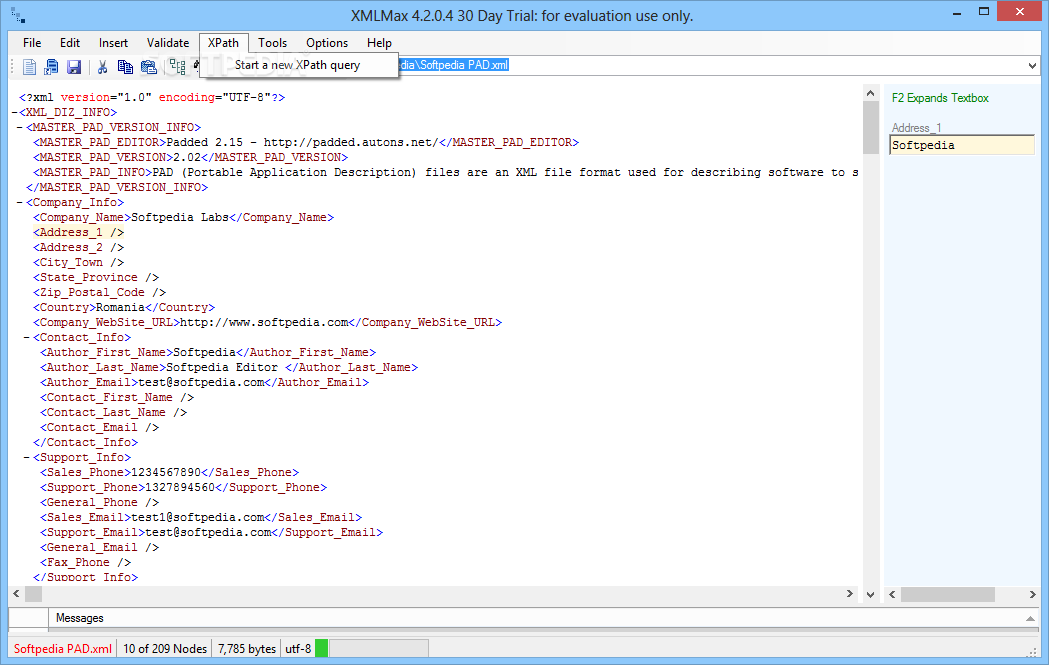The height and width of the screenshot is (665, 1049).
Task: Open the Help menu
Action: 379,43
